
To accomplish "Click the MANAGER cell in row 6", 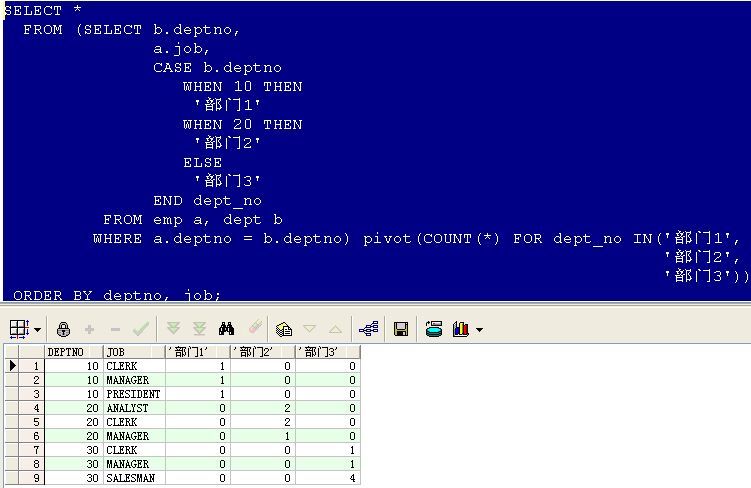I will click(x=134, y=436).
